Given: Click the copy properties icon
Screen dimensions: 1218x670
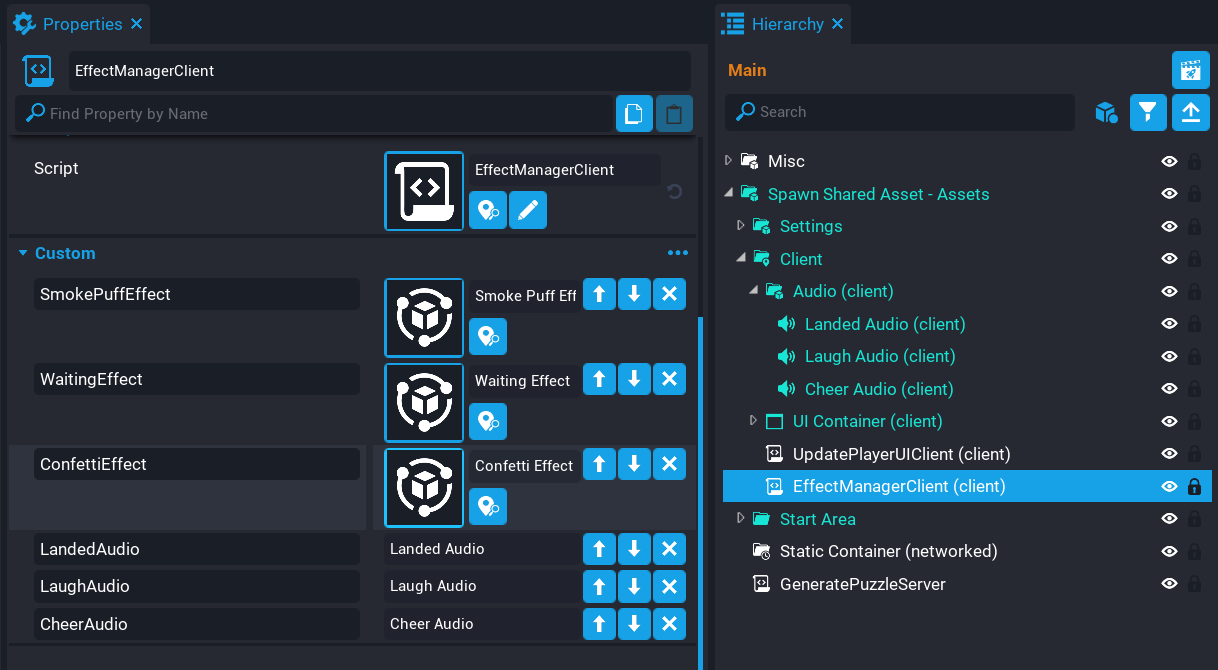Looking at the screenshot, I should (634, 114).
